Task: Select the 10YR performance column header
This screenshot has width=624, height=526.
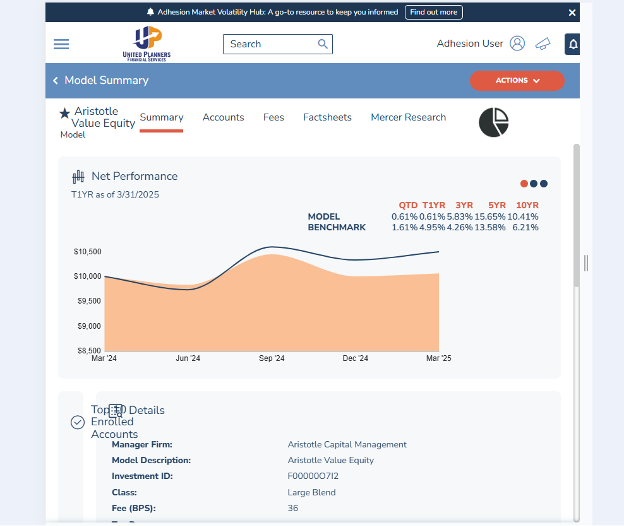Action: [x=527, y=205]
